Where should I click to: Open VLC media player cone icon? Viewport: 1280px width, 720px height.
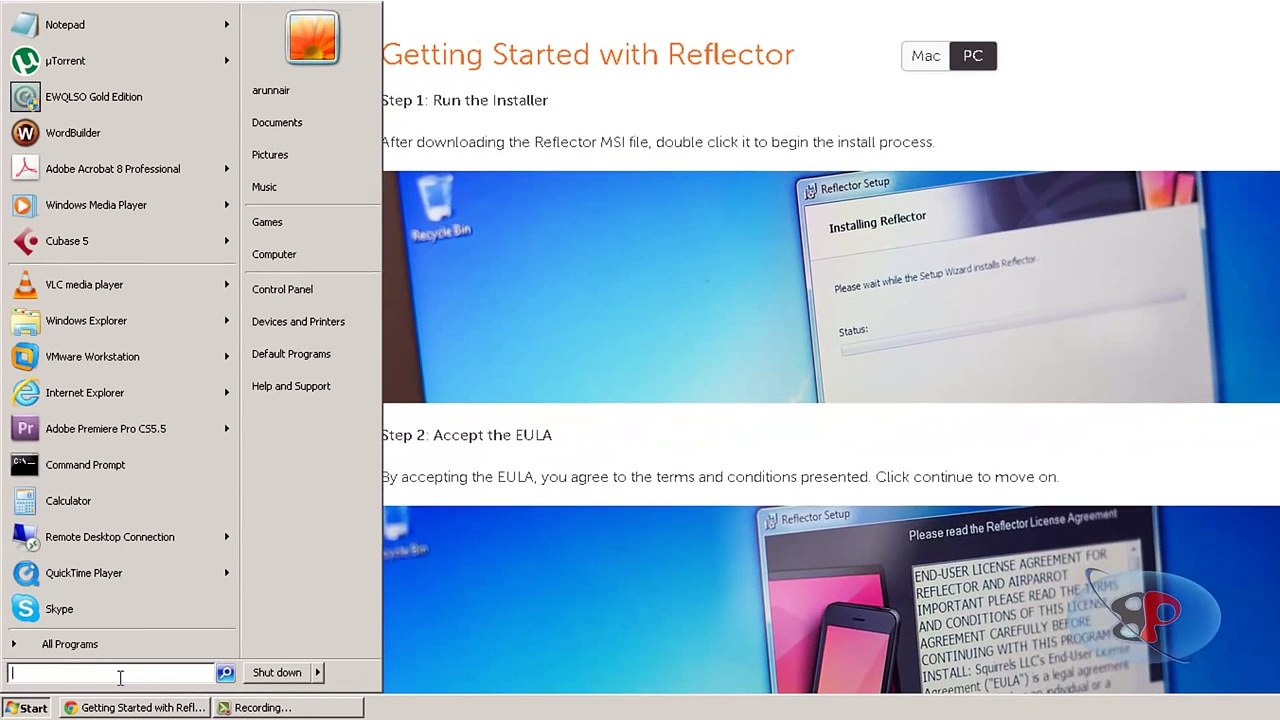(x=25, y=285)
